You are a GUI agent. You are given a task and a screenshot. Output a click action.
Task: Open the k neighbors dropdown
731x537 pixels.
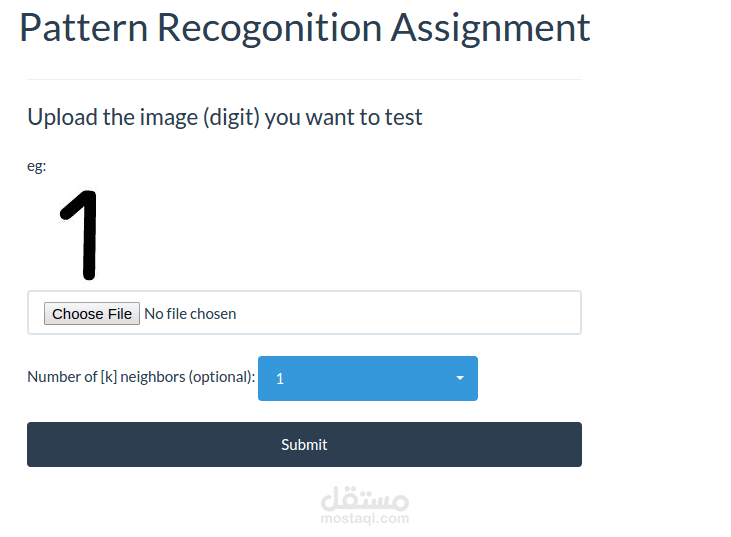367,379
